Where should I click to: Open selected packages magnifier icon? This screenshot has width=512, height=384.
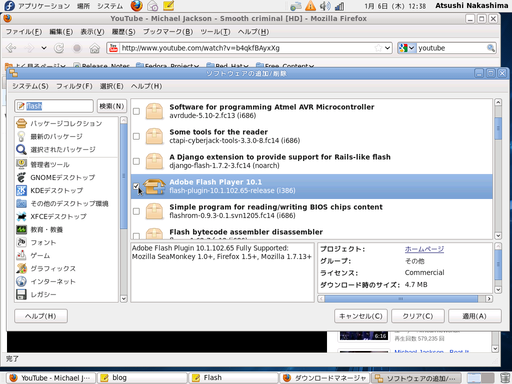(21, 149)
